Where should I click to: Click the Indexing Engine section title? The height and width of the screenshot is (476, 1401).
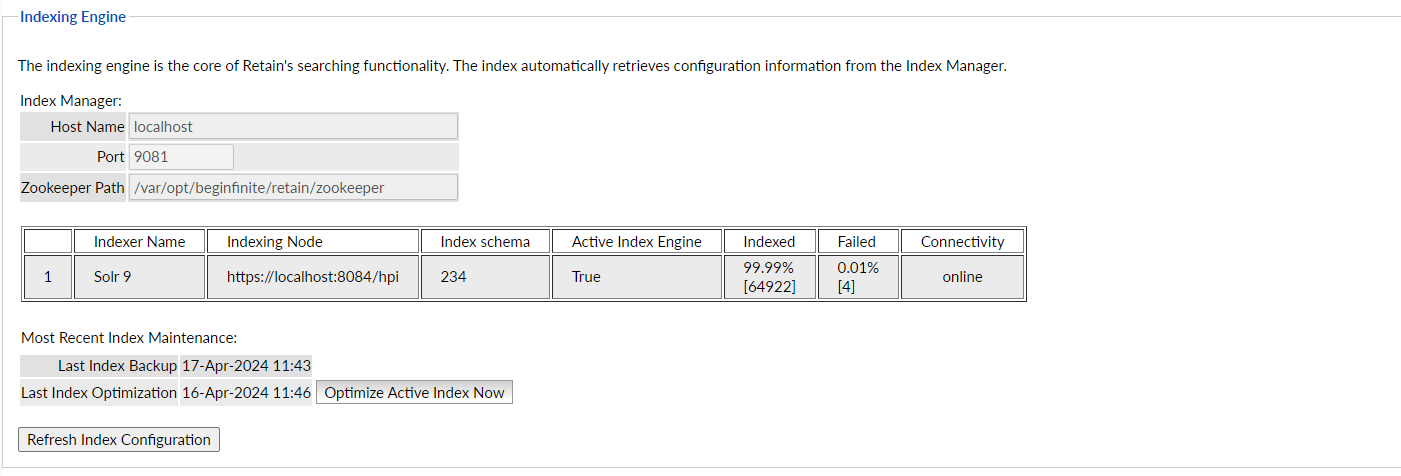click(73, 17)
